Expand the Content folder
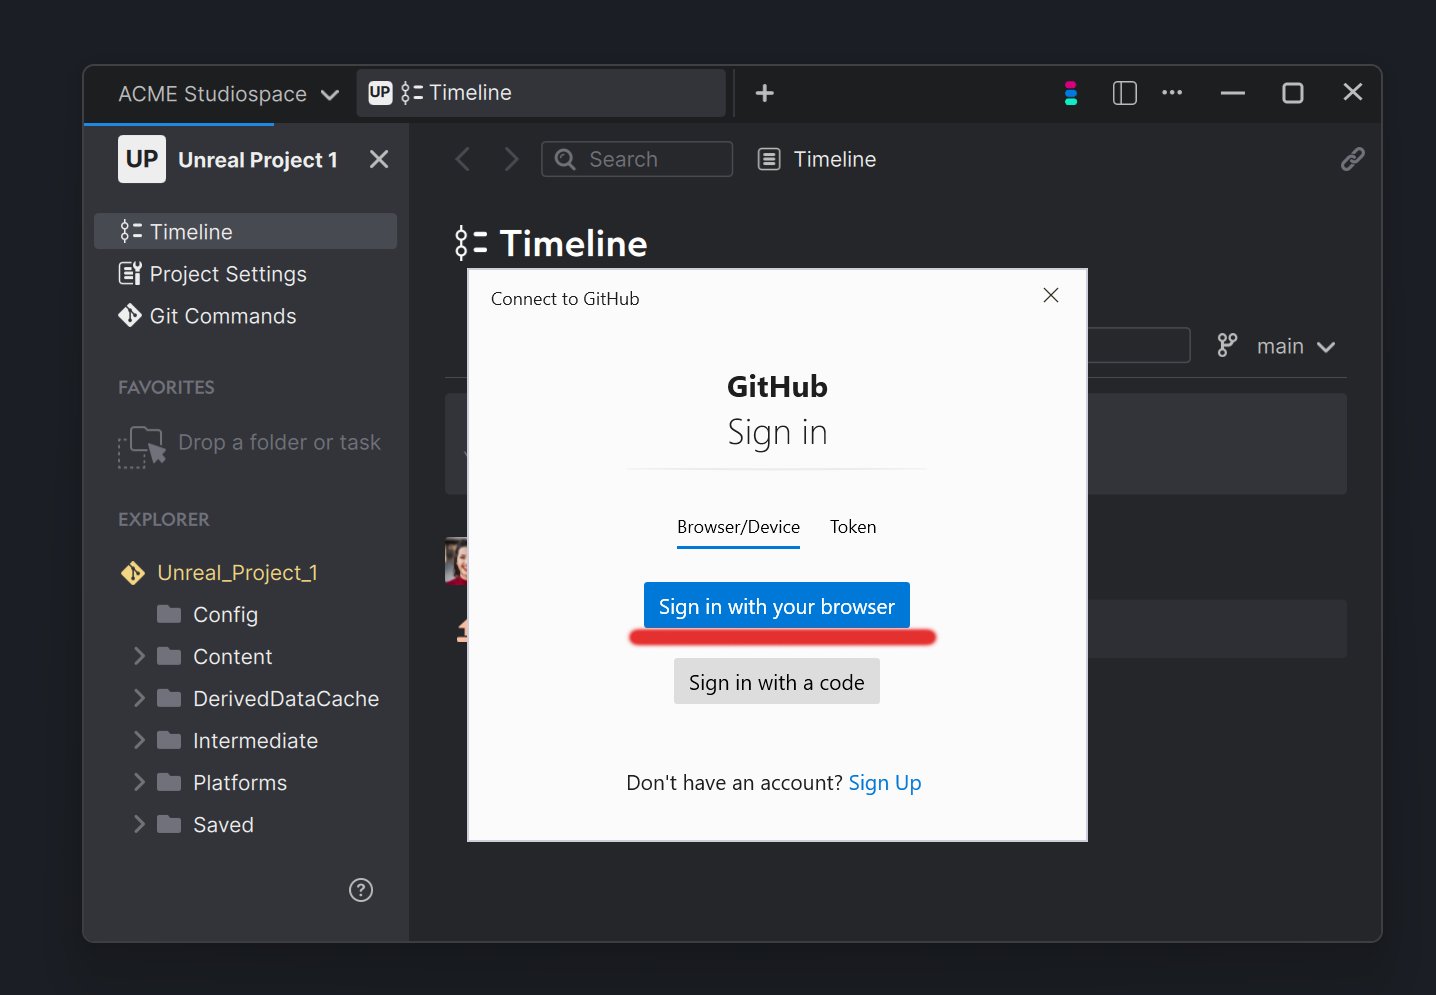 [x=139, y=656]
